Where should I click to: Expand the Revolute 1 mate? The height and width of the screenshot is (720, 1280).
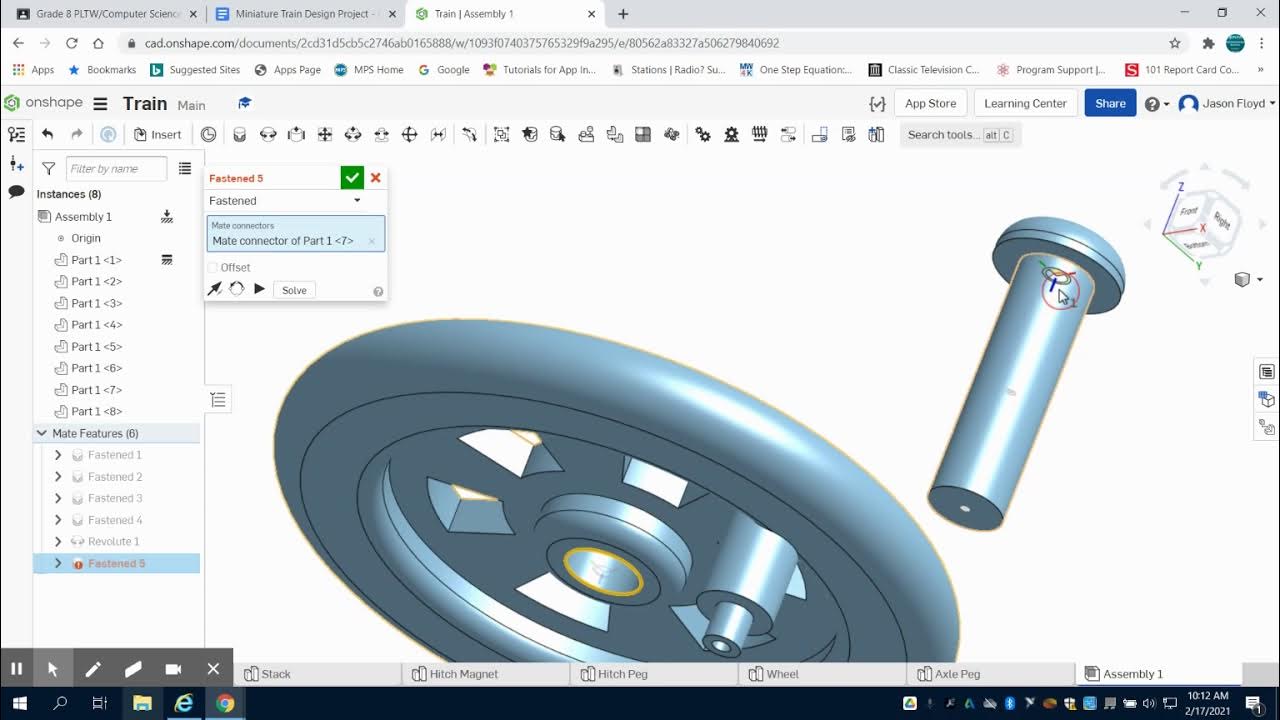tap(58, 542)
